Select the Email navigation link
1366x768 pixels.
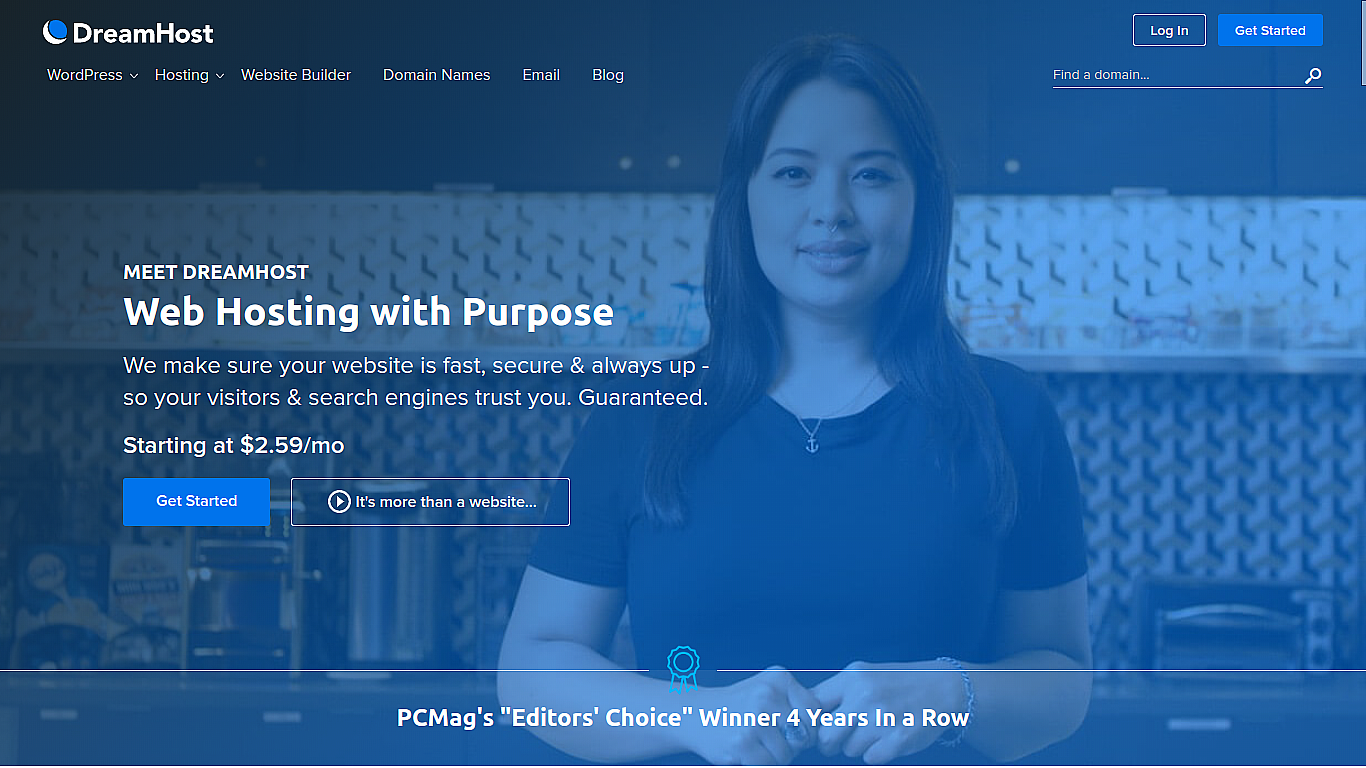[x=541, y=75]
